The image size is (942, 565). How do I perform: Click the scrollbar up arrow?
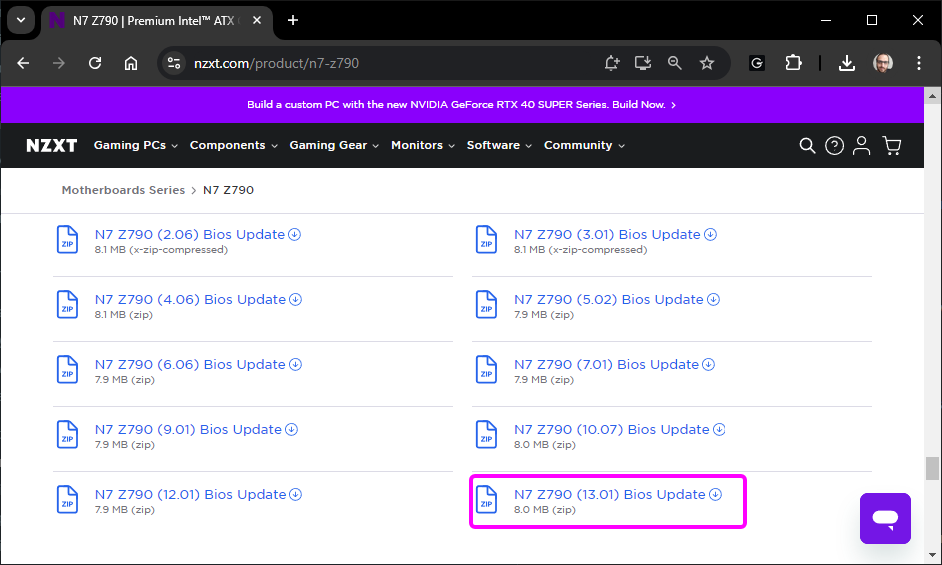932,96
